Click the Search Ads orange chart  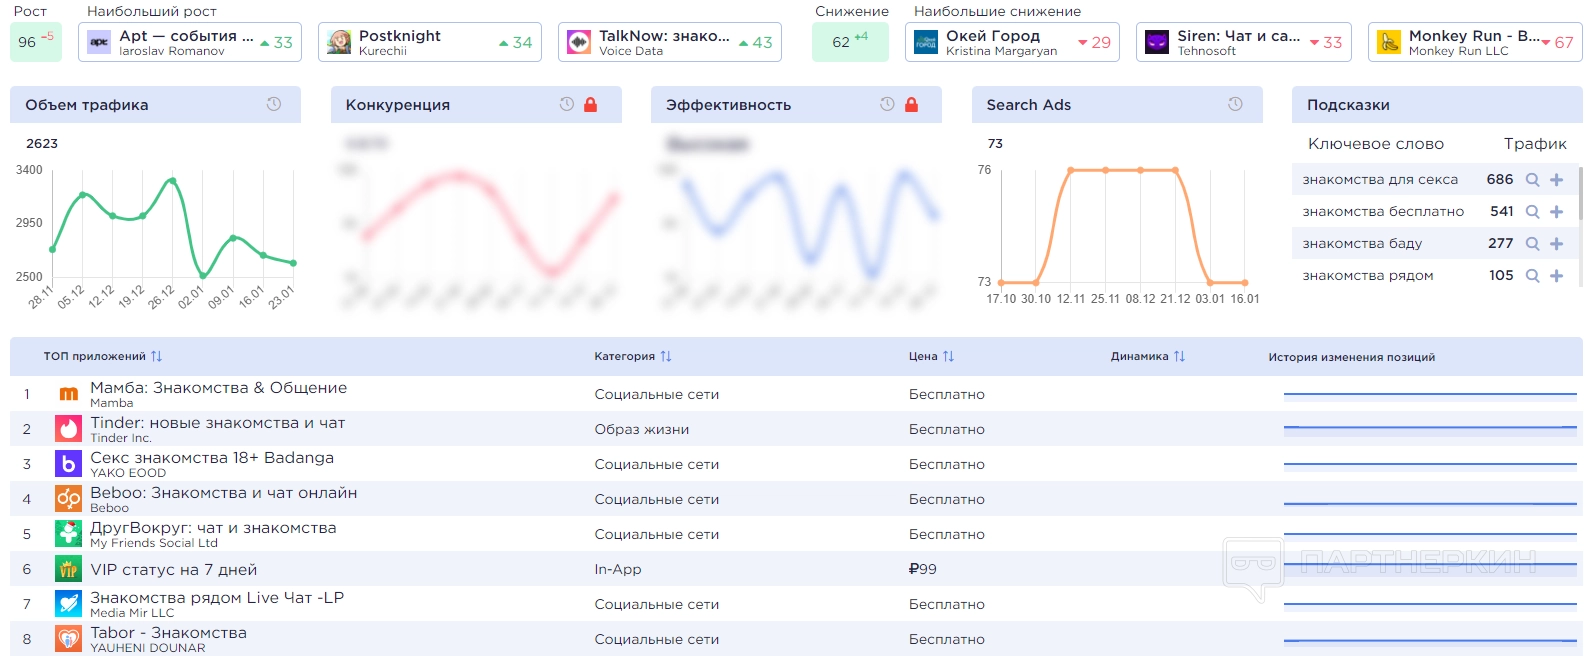[x=1123, y=227]
